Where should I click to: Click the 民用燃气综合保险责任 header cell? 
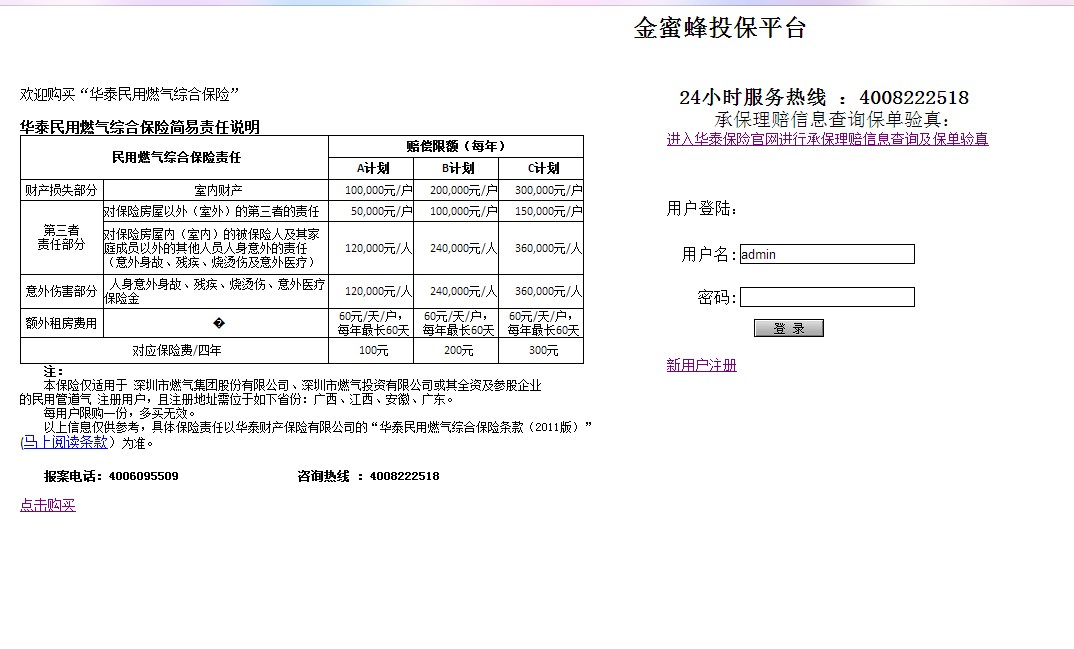click(x=175, y=157)
